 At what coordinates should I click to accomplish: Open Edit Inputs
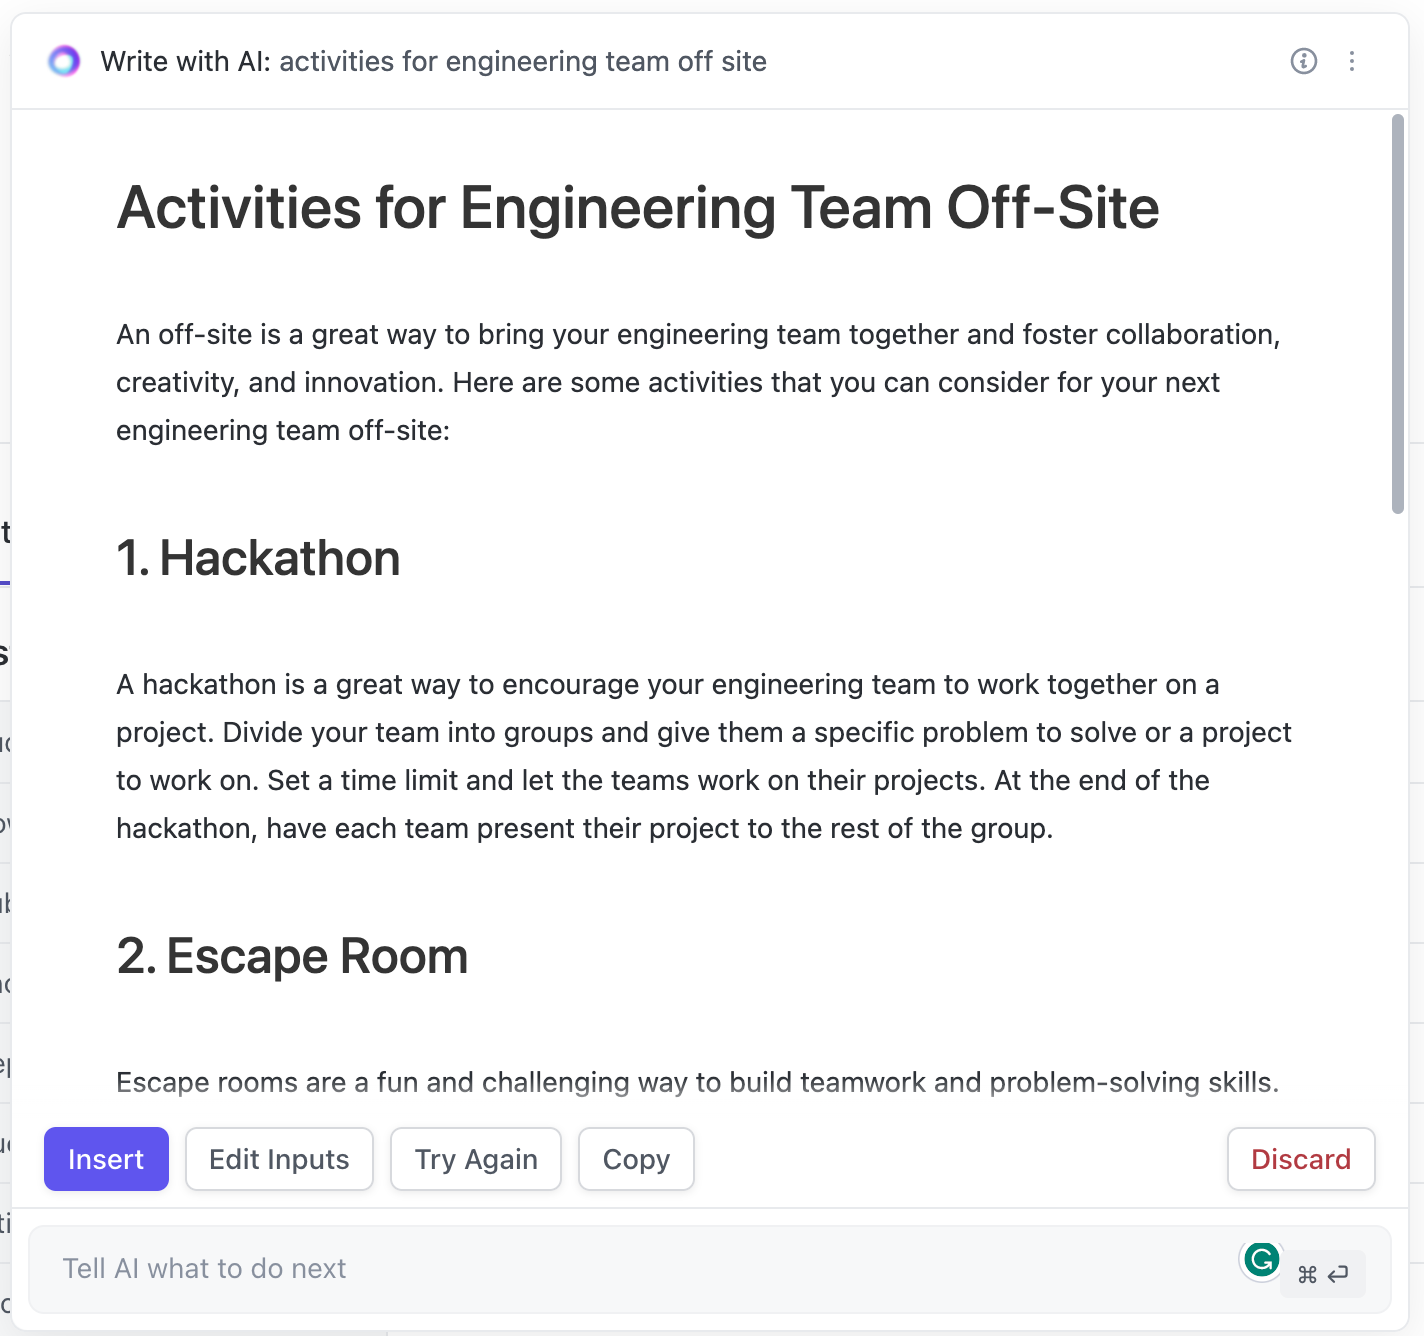279,1159
